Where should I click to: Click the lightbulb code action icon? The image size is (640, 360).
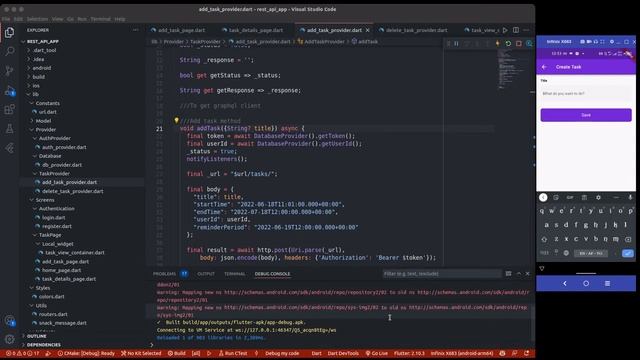coord(176,120)
